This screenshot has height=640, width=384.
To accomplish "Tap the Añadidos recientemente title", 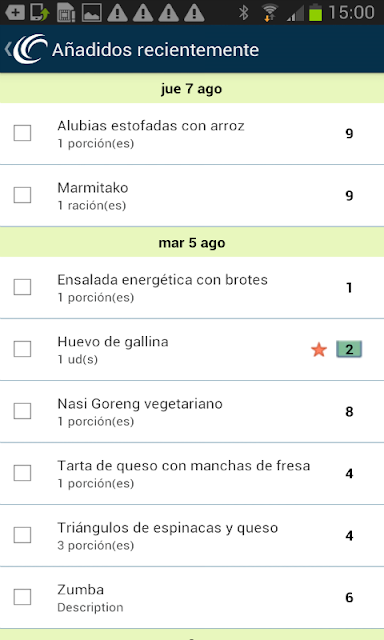I will 155,50.
